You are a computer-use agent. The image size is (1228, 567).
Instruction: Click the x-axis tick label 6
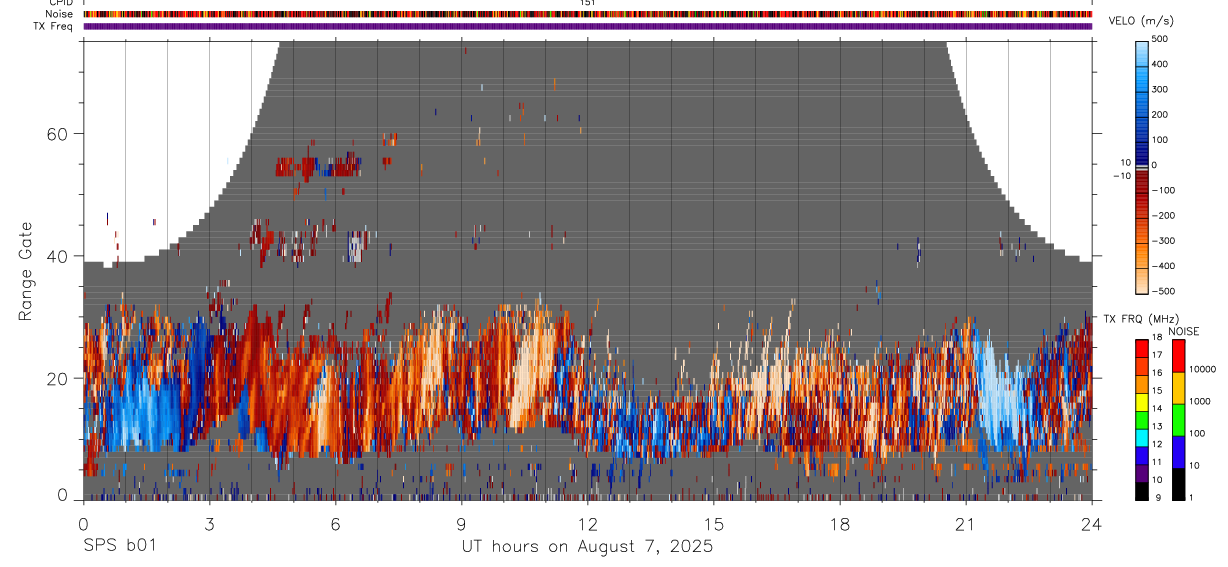point(335,524)
